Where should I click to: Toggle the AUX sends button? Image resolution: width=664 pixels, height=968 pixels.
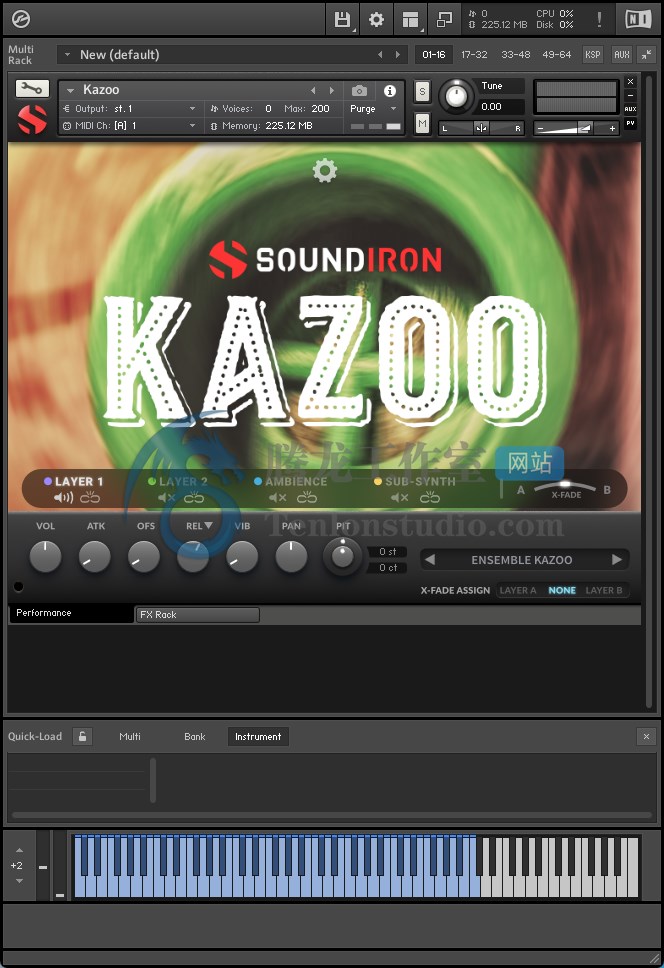pyautogui.click(x=630, y=109)
